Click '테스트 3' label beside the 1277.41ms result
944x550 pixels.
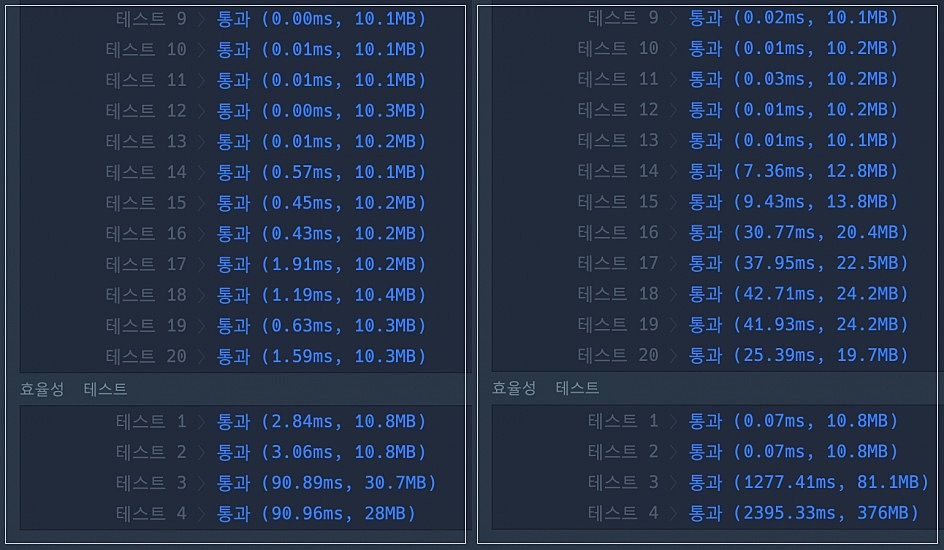623,482
